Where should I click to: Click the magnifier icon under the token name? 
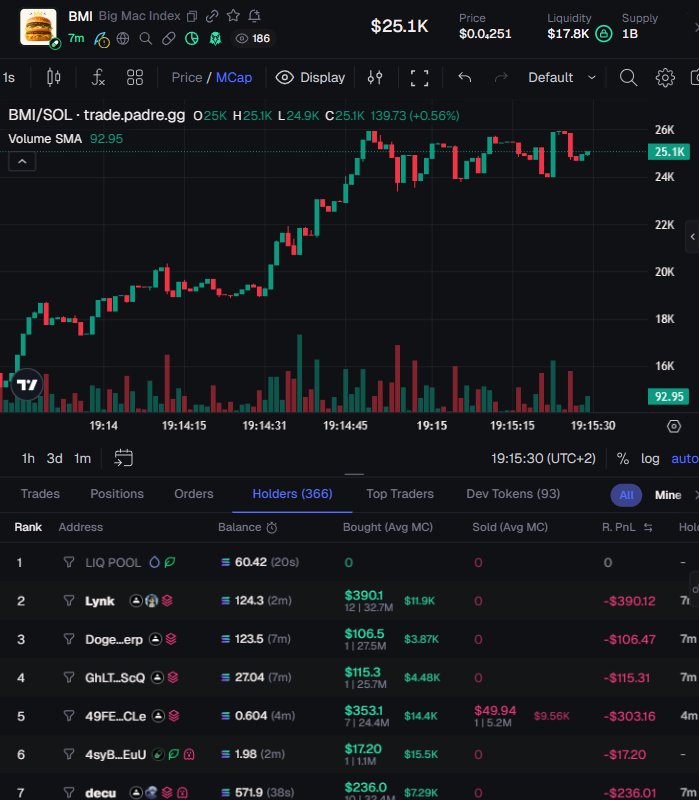pyautogui.click(x=145, y=38)
